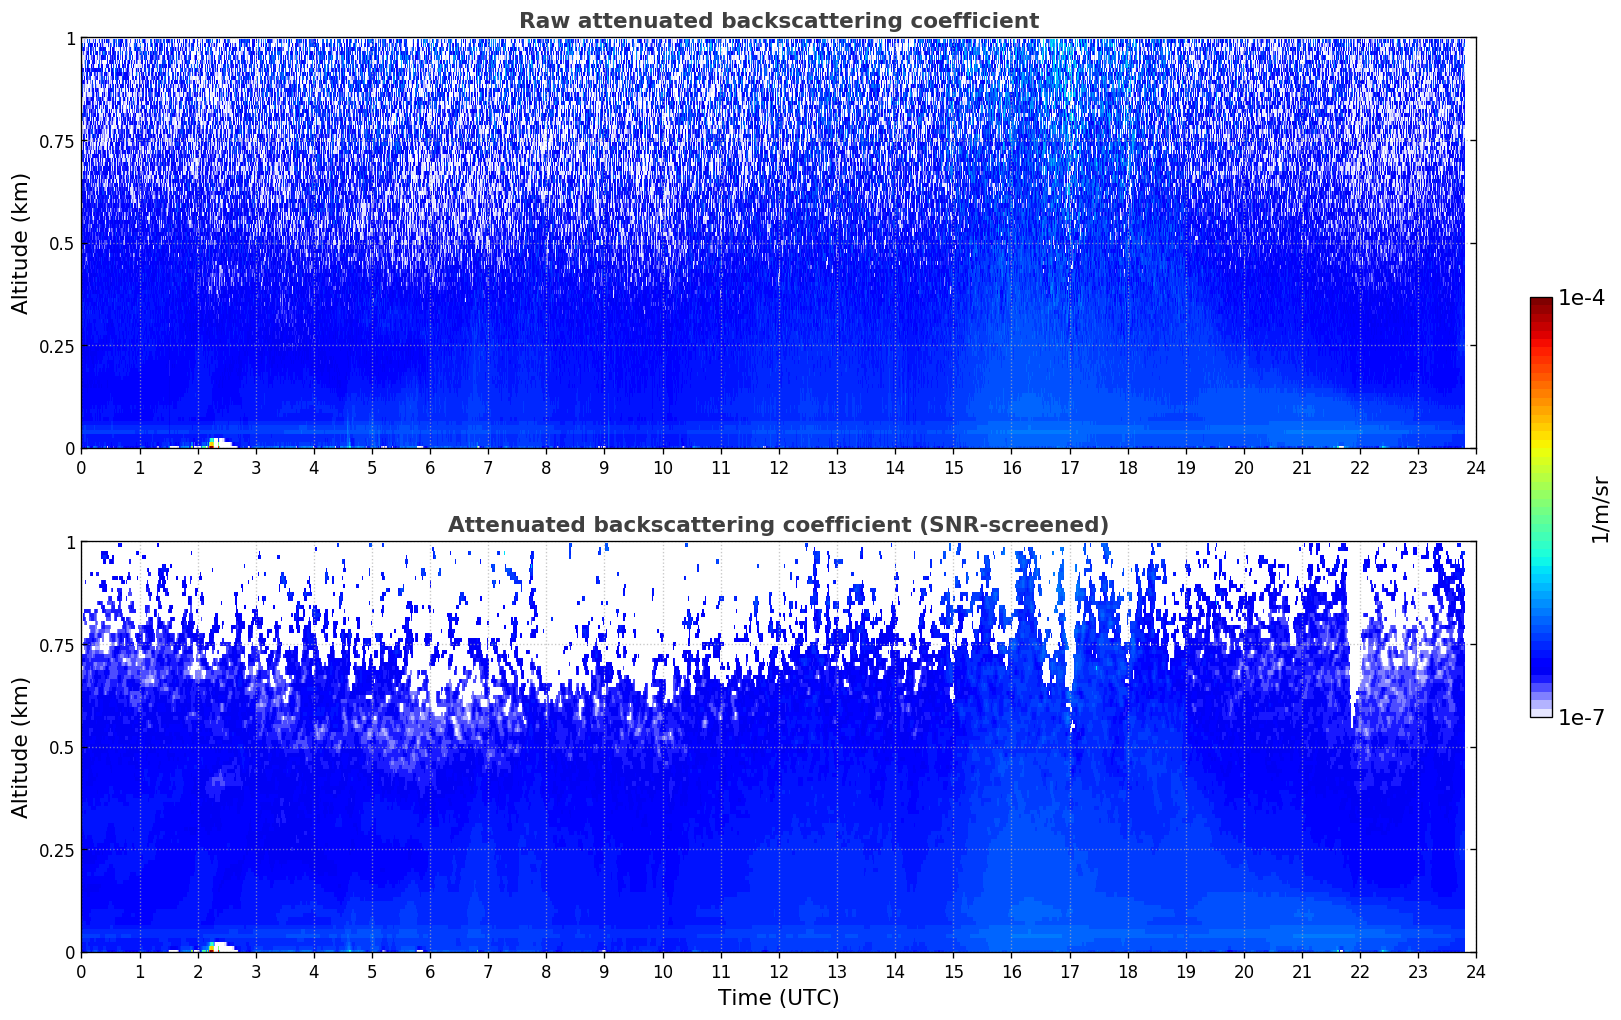This screenshot has width=1621, height=1020.
Task: Click the 0.5 altitude tick on lower plot
Action: pos(63,748)
